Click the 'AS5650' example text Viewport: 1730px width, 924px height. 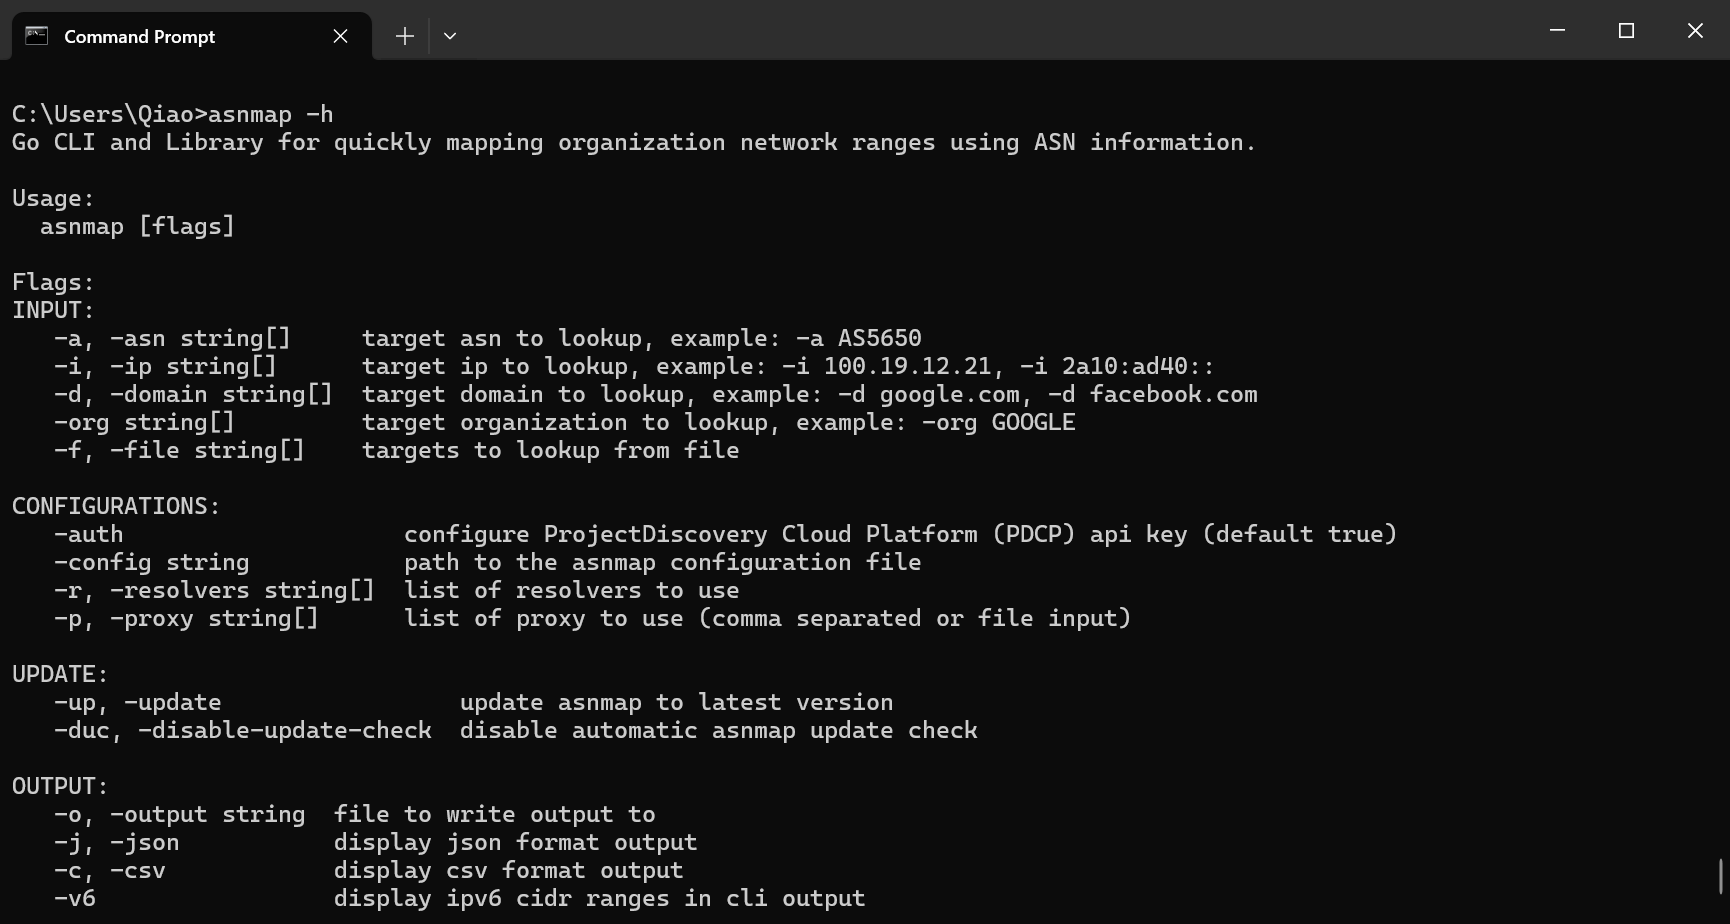[x=879, y=339]
